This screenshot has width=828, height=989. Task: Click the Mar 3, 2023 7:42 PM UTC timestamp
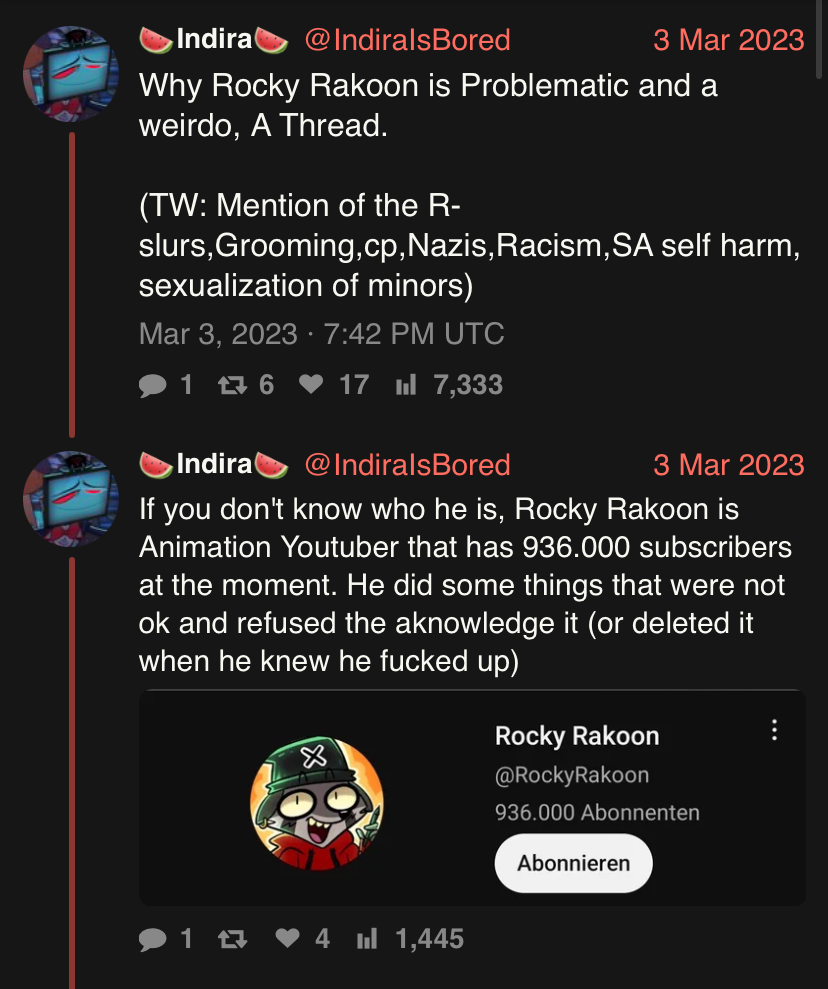click(x=321, y=333)
